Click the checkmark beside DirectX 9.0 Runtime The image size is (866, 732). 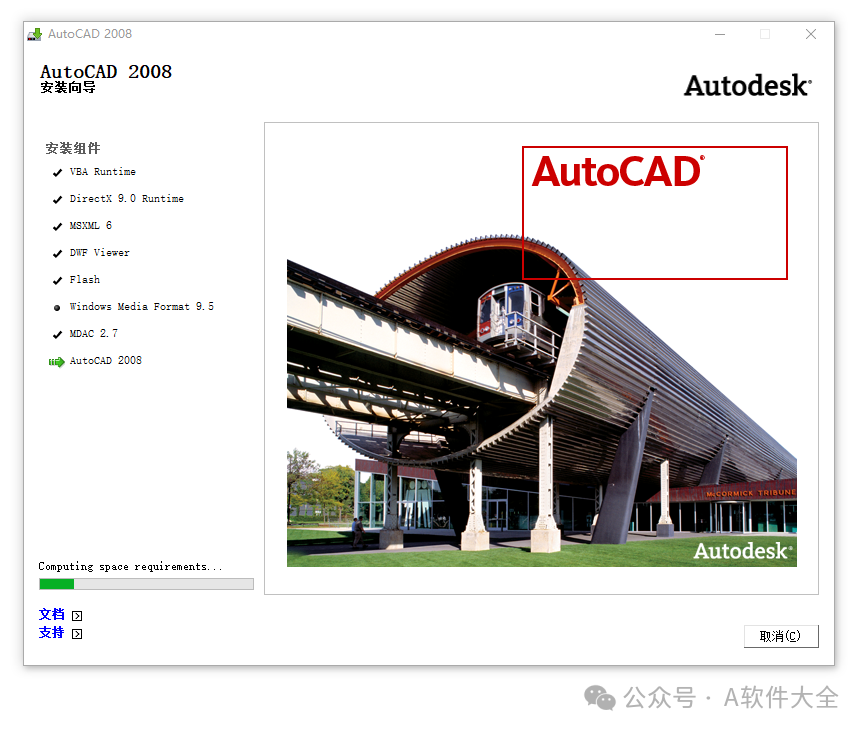click(57, 199)
